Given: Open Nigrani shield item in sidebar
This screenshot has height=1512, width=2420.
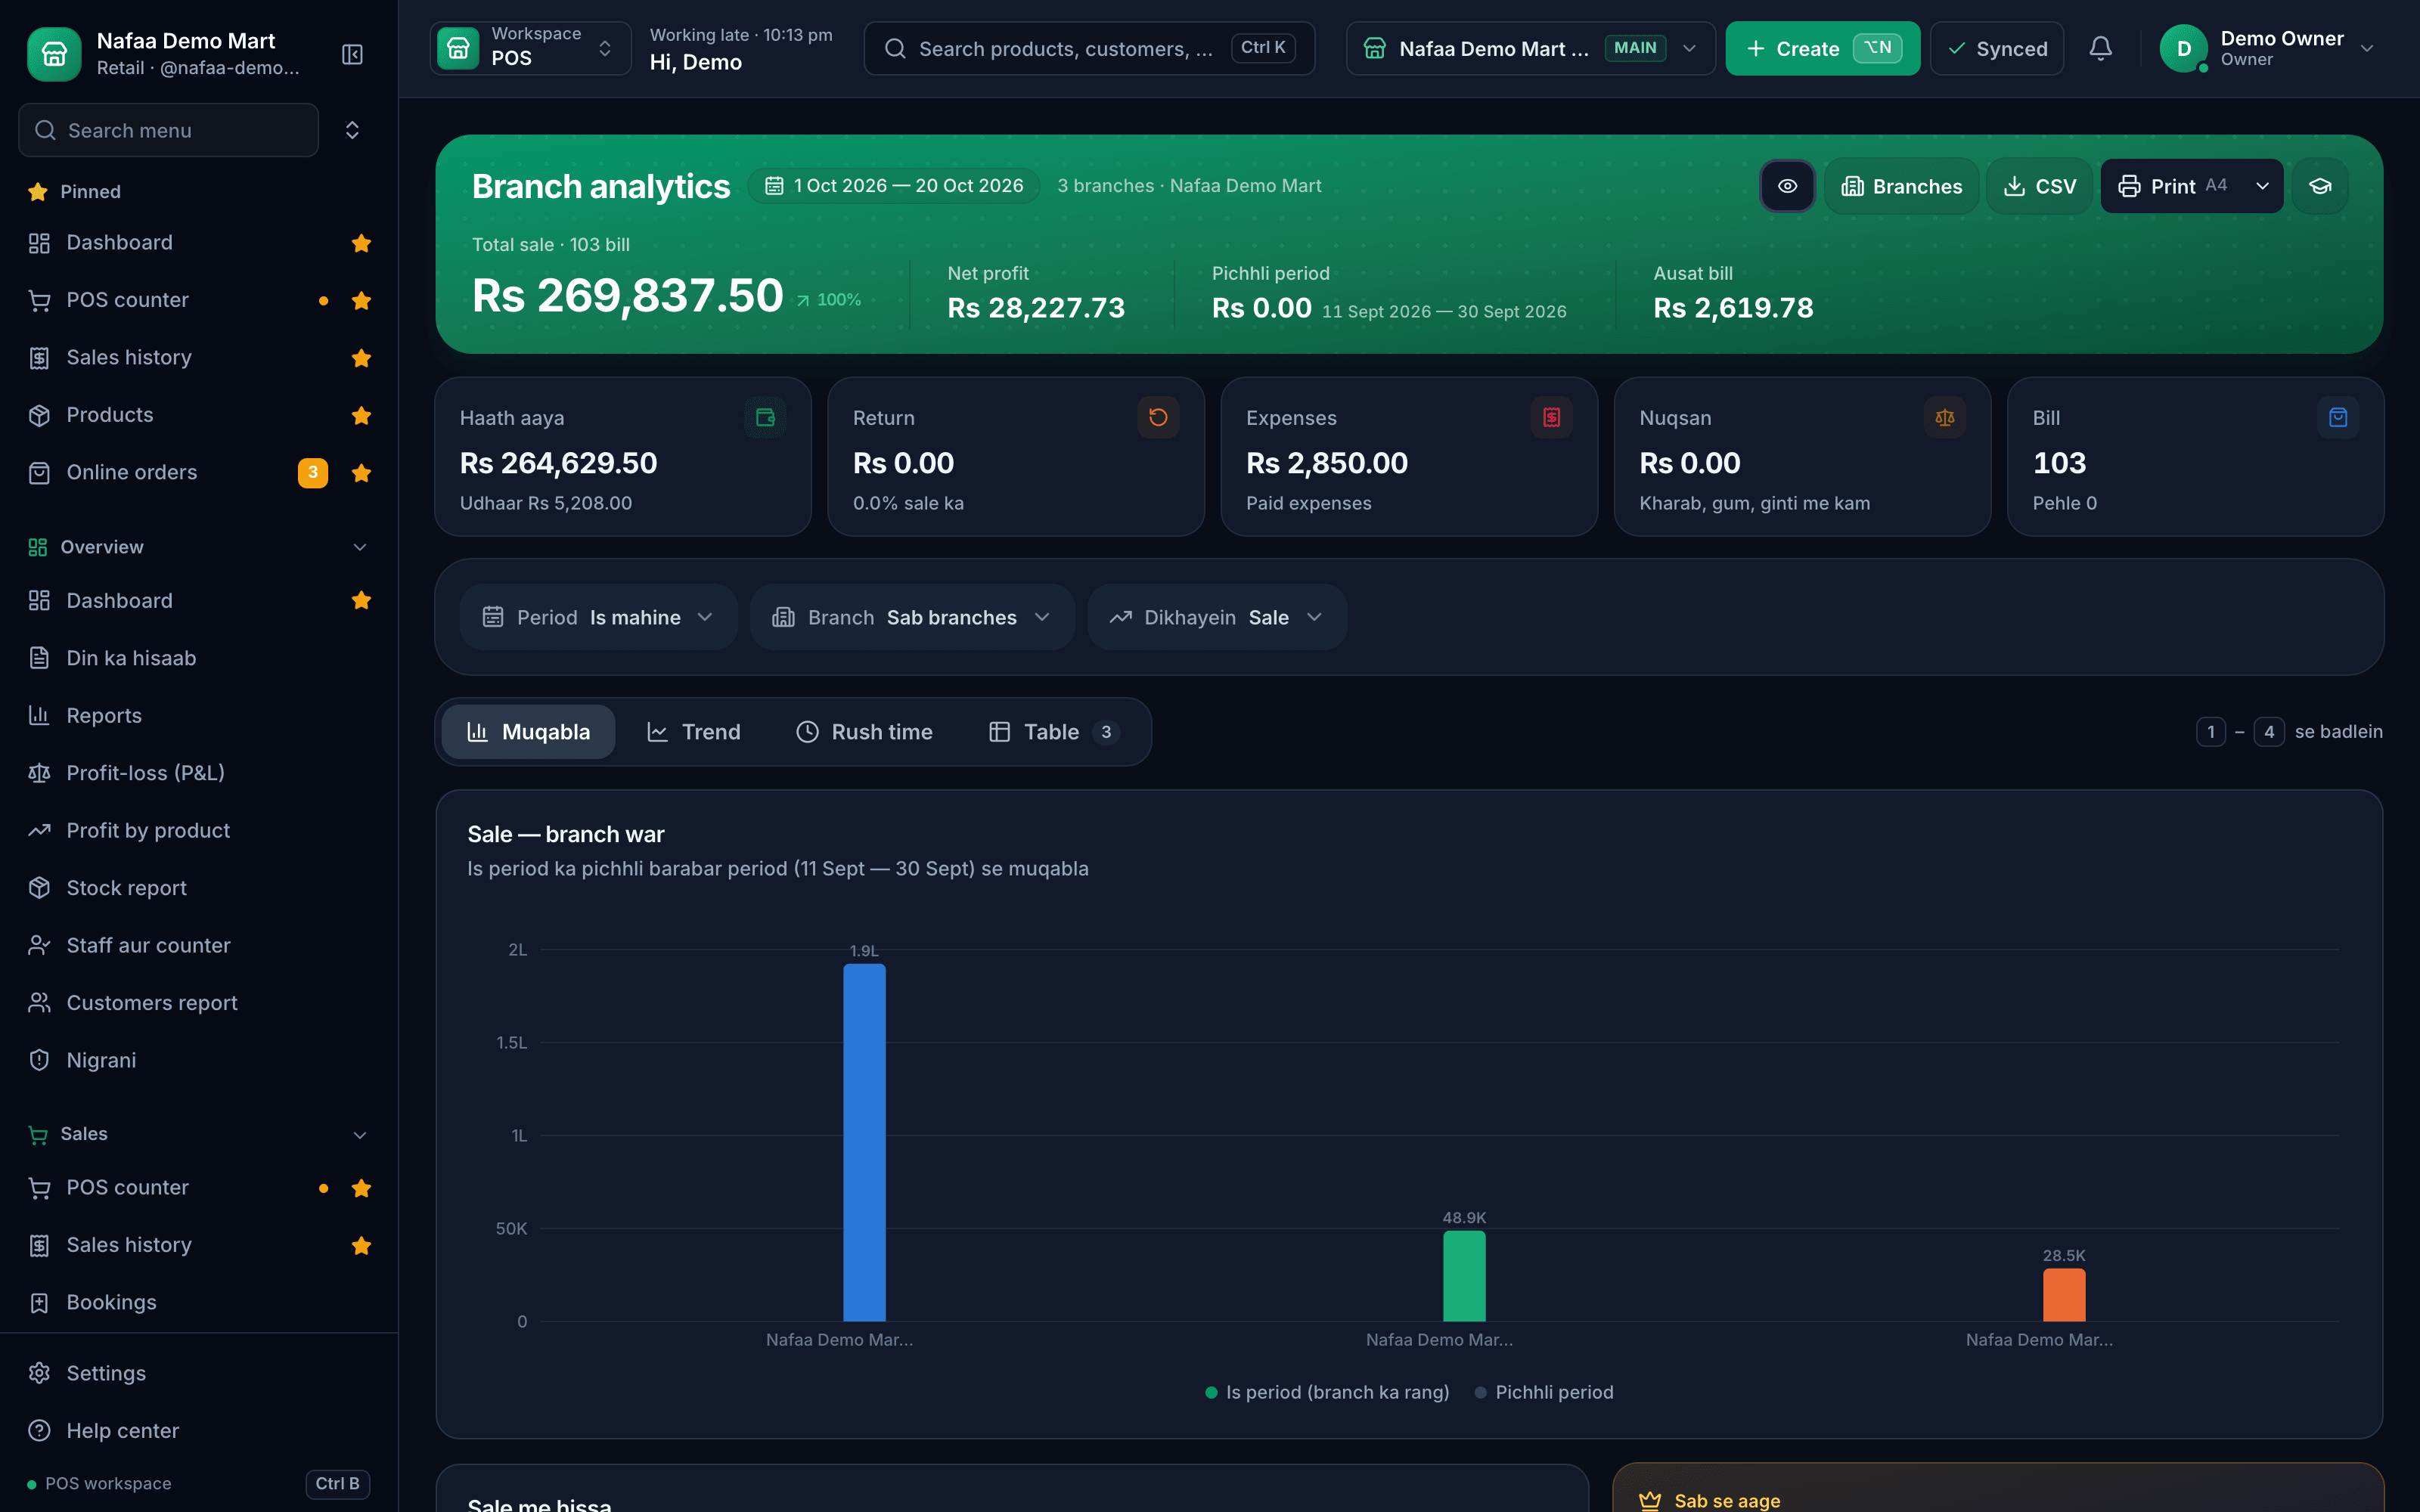Looking at the screenshot, I should tap(199, 1060).
